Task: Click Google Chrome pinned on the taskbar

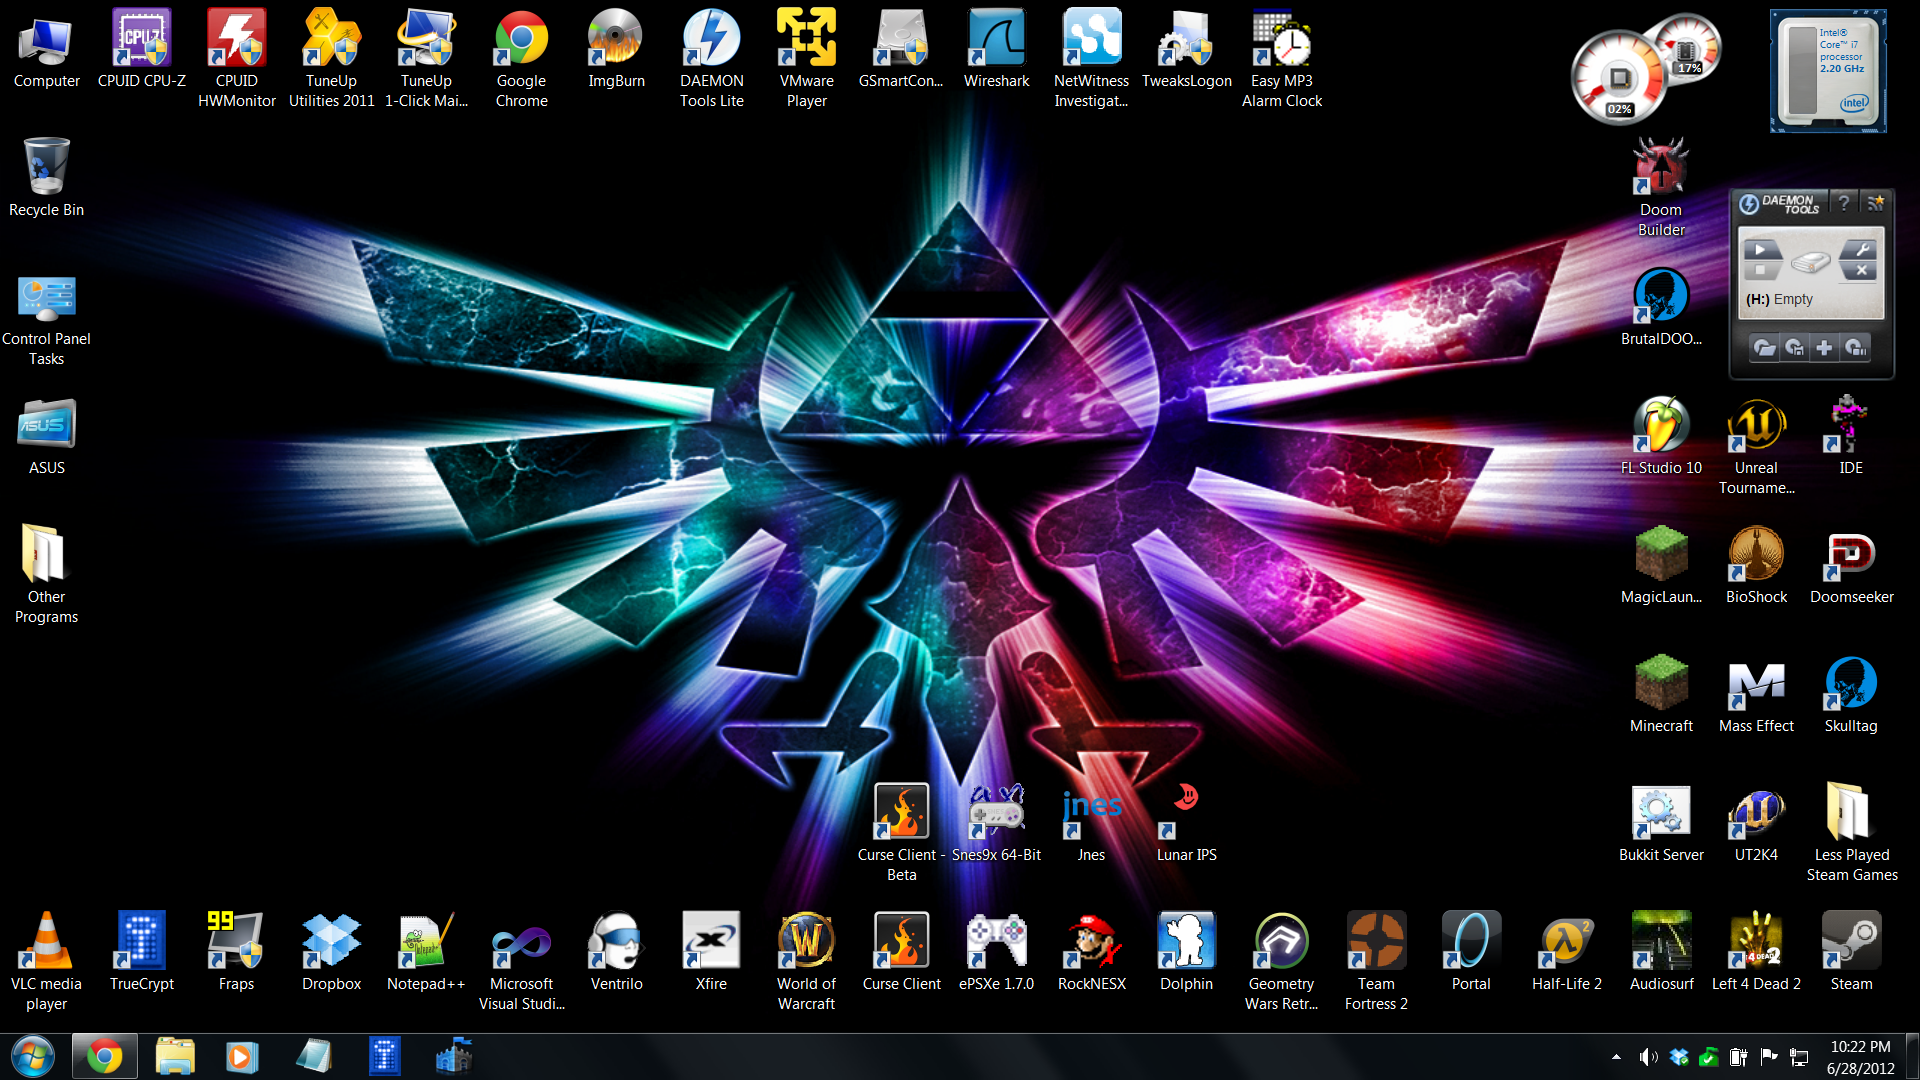Action: (x=104, y=1057)
